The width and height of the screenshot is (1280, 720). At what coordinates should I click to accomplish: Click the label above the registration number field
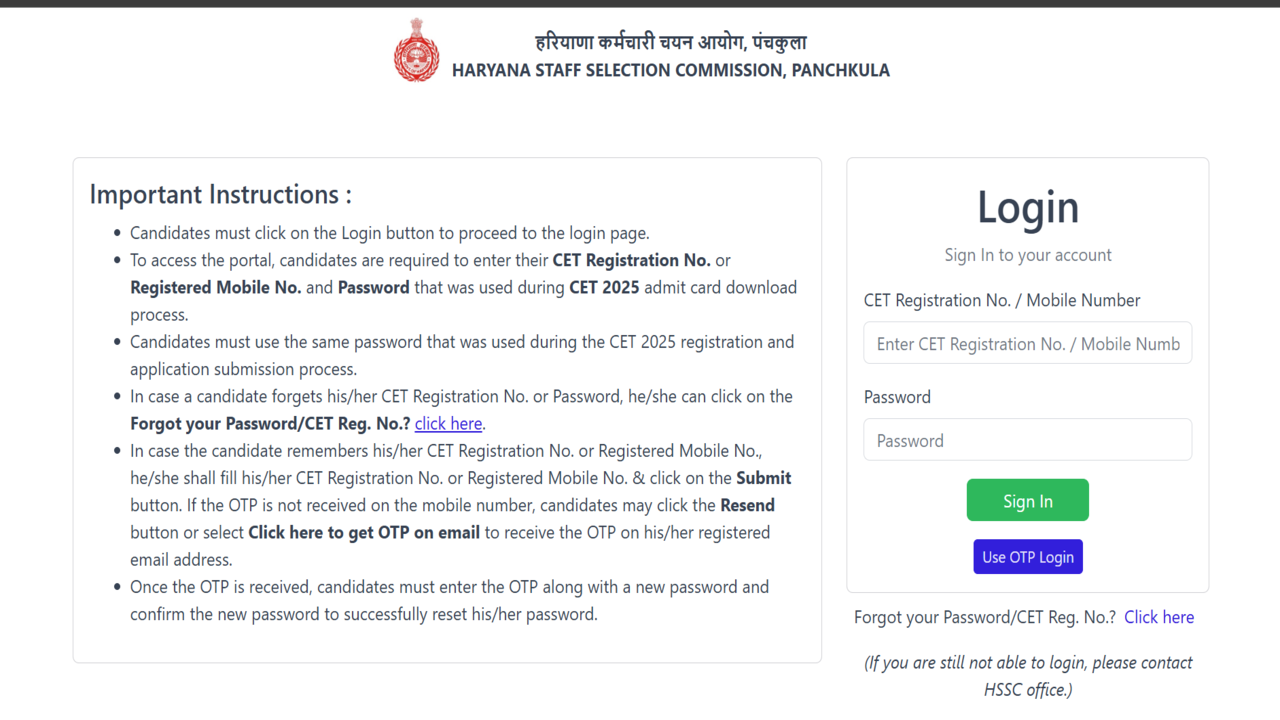[1001, 300]
